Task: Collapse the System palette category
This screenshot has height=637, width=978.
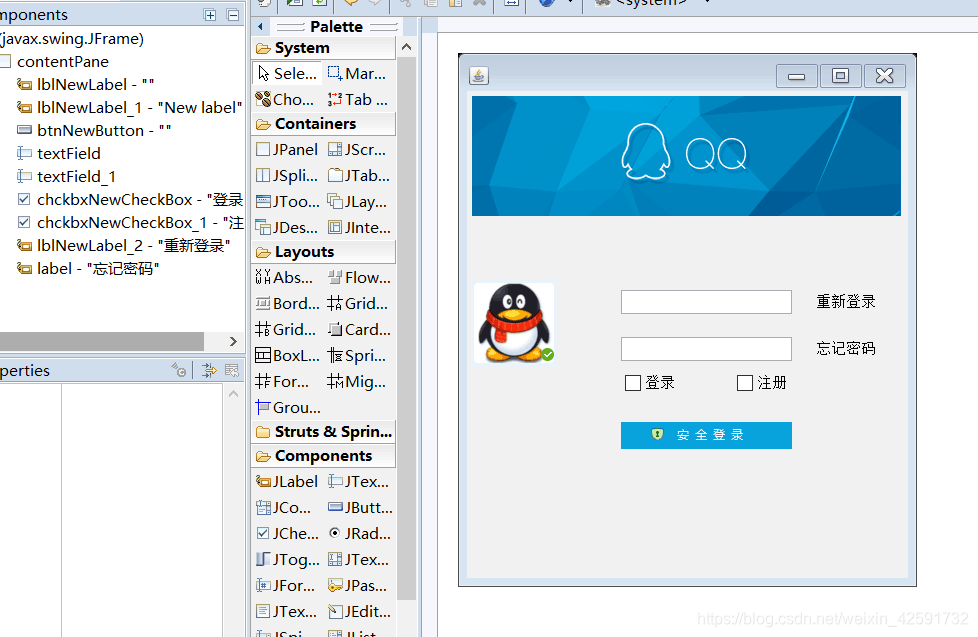Action: [323, 48]
